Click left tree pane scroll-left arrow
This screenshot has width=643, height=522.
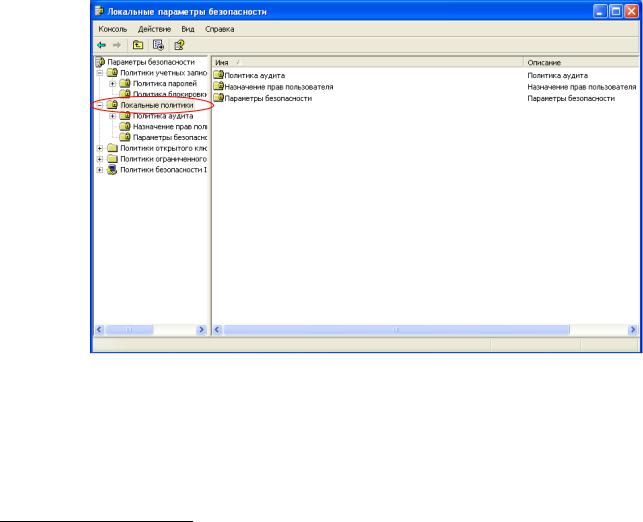(x=99, y=330)
